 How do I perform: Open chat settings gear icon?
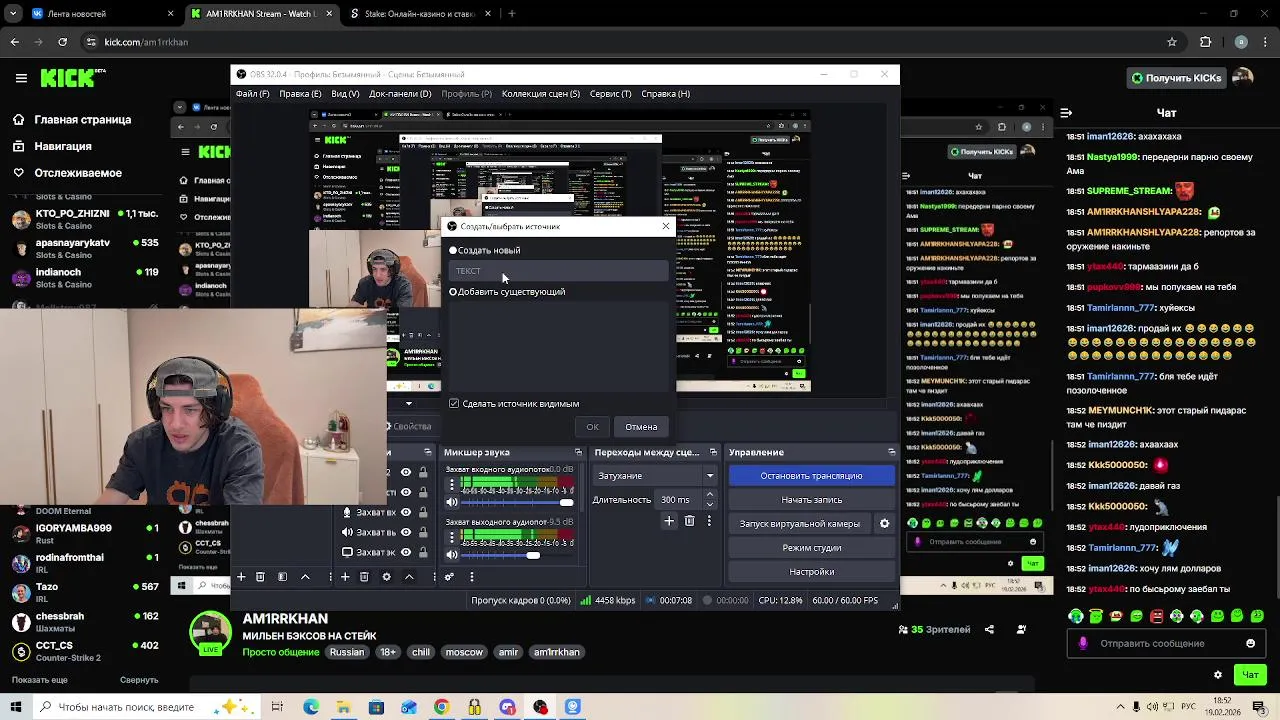[x=1217, y=675]
